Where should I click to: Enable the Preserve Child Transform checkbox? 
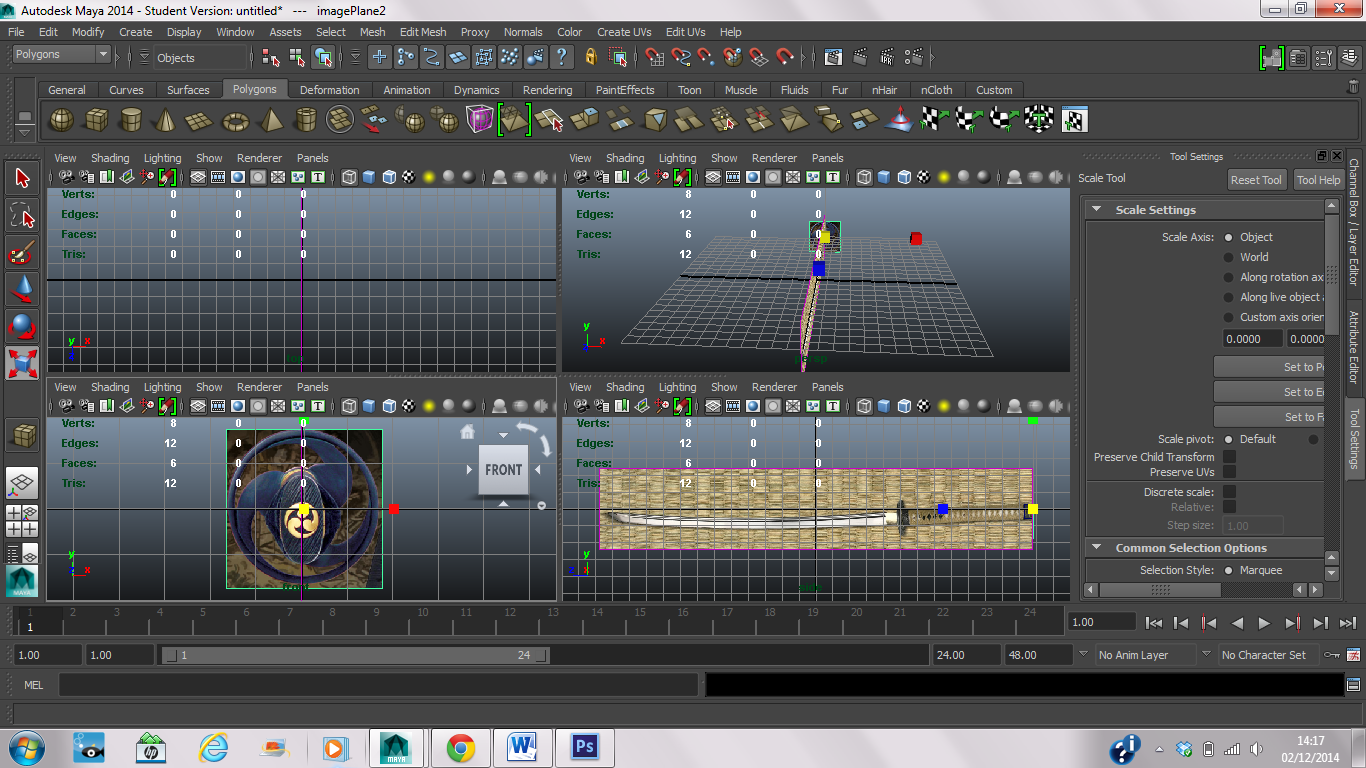pyautogui.click(x=1229, y=456)
